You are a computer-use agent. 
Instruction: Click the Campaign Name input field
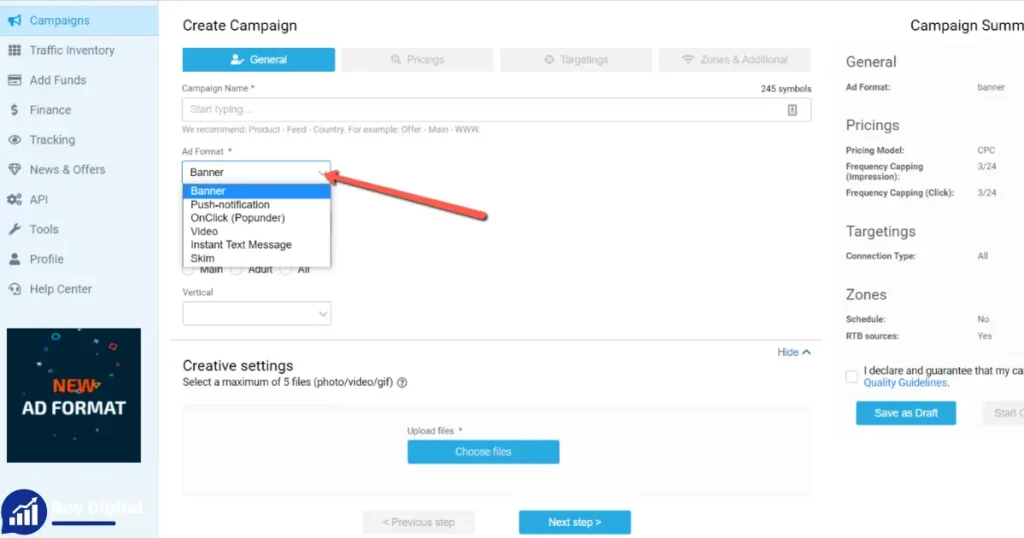tap(496, 110)
